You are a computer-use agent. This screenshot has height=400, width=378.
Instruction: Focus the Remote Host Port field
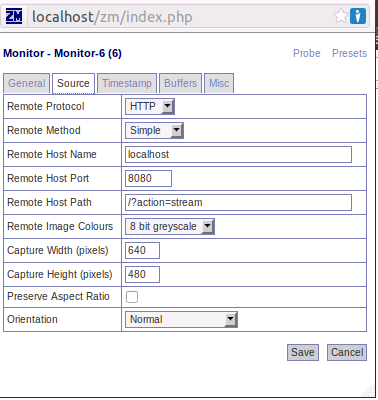148,178
